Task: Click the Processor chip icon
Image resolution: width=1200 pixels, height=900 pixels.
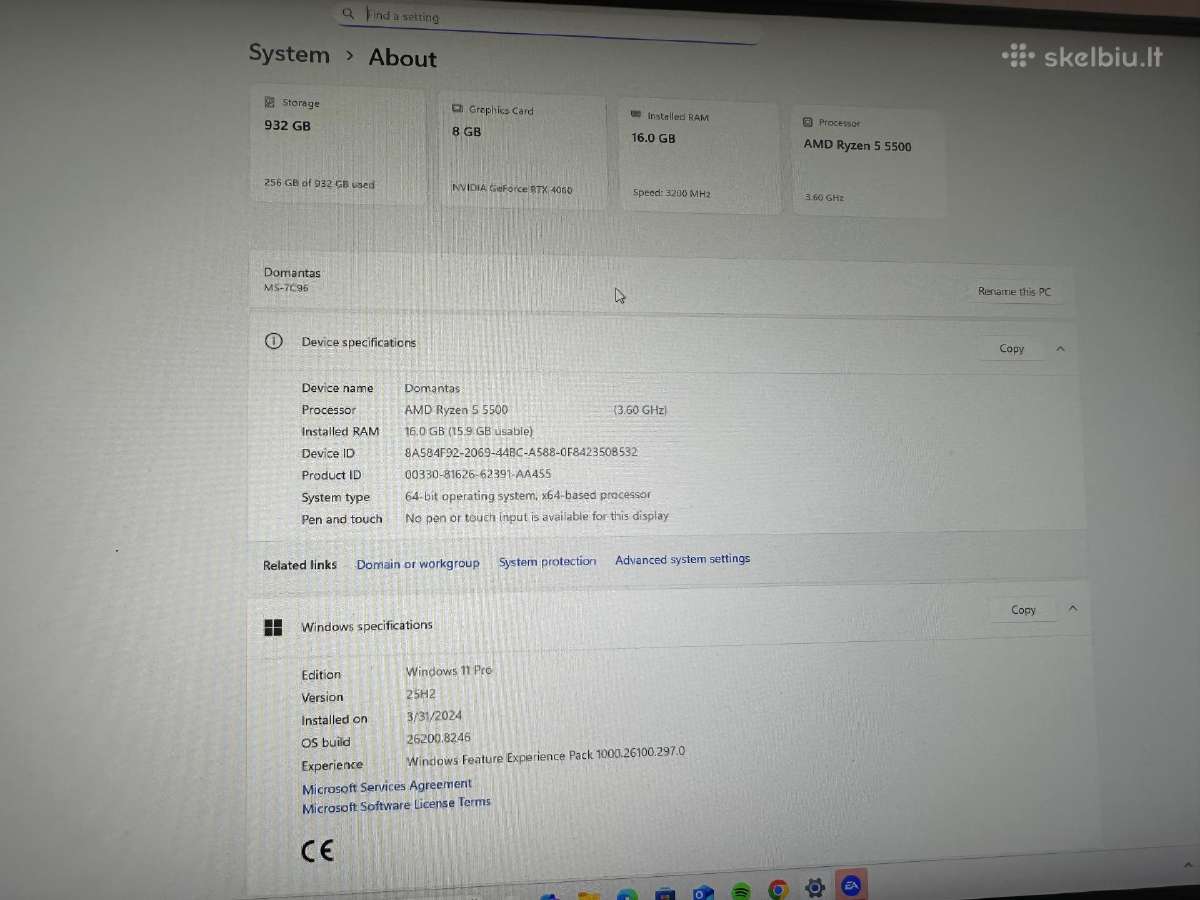Action: [808, 122]
